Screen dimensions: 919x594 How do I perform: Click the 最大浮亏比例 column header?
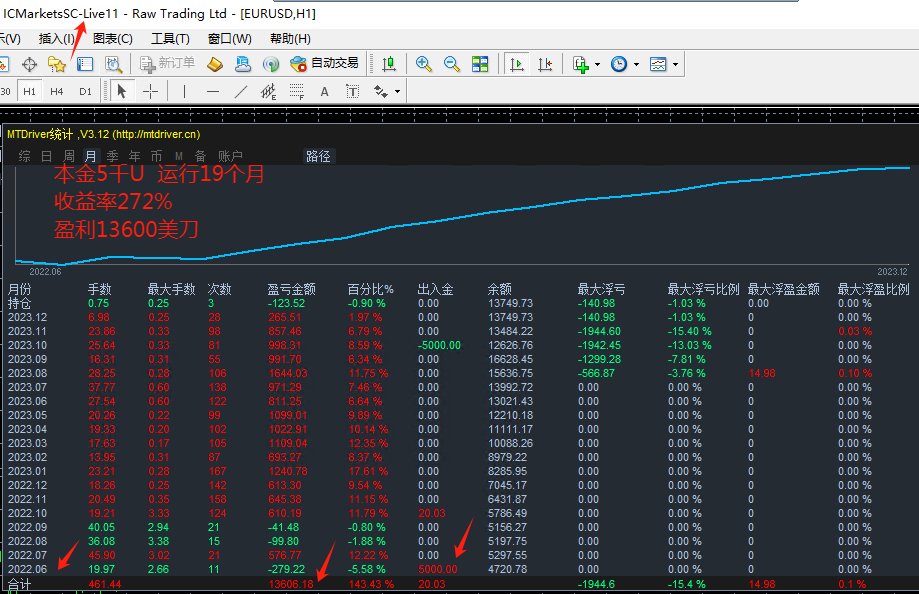click(703, 289)
